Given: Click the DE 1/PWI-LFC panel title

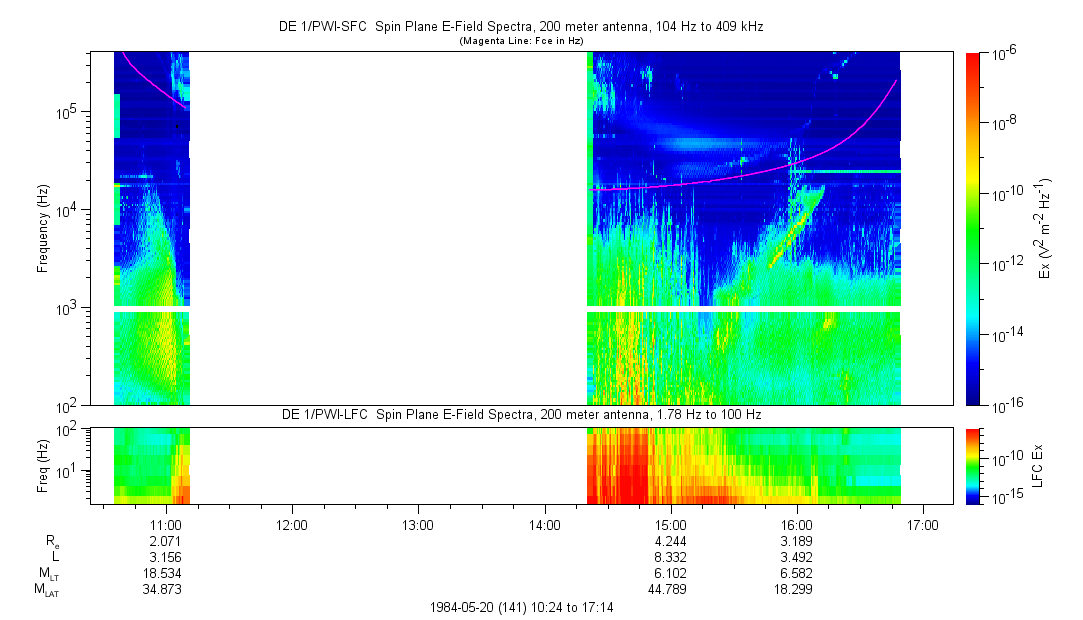Looking at the screenshot, I should pos(520,414).
